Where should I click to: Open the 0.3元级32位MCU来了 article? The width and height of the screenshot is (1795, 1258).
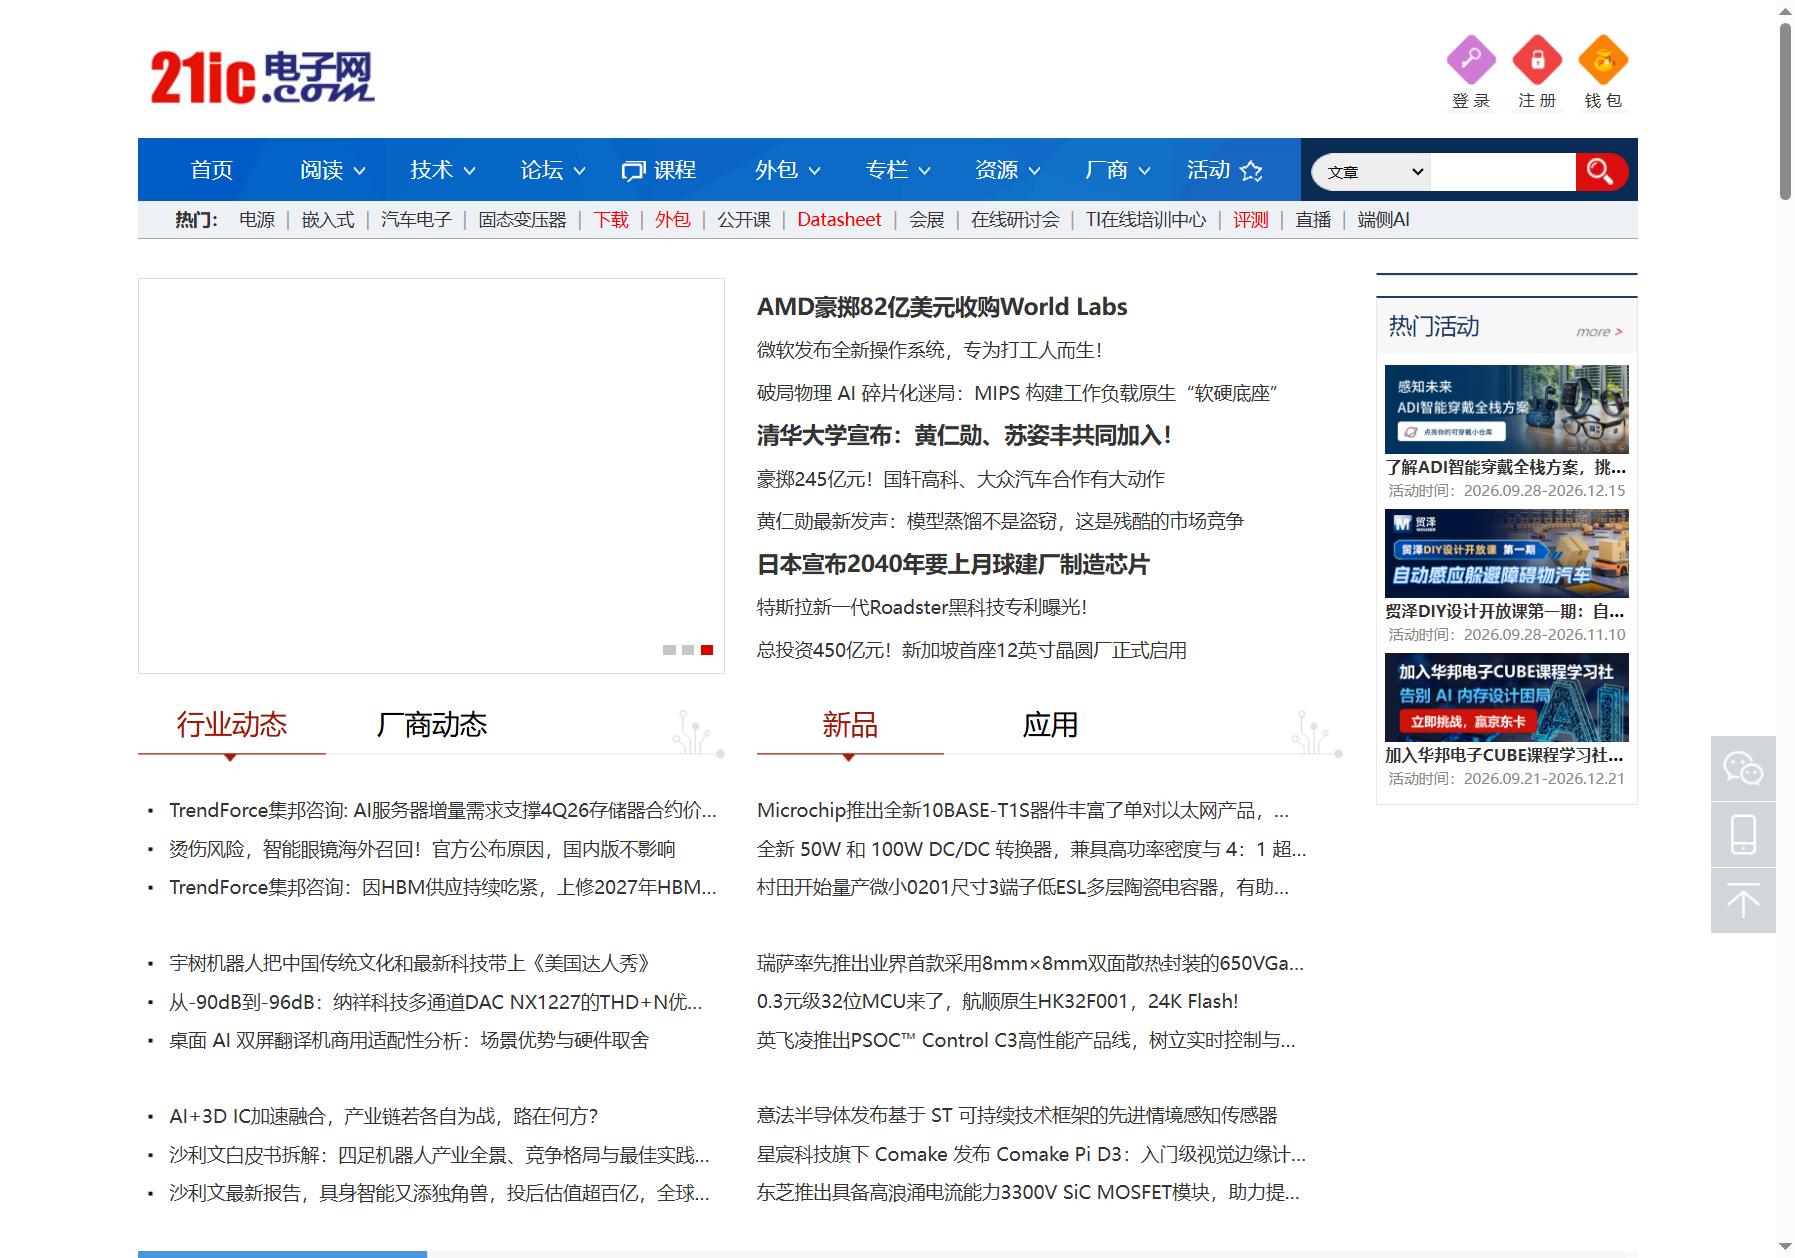(x=997, y=1001)
